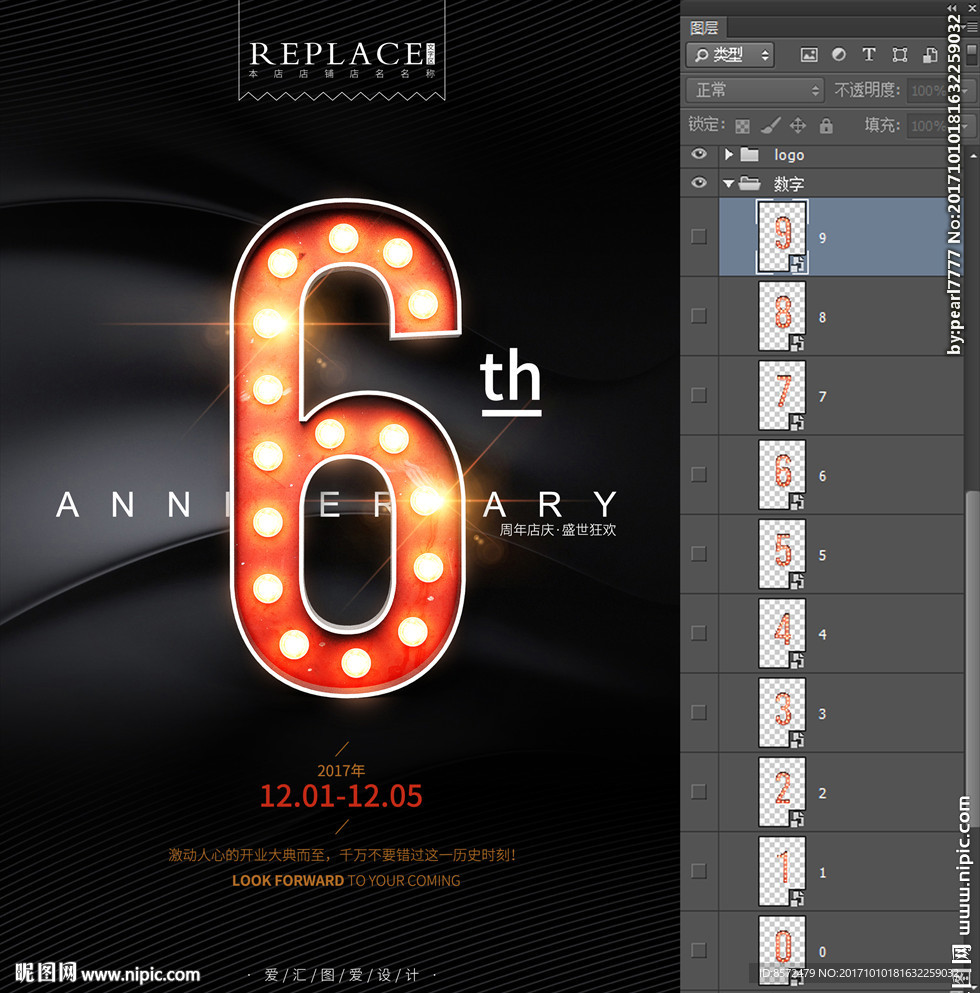The width and height of the screenshot is (980, 993).
Task: Click the adjustment layer filter icon
Action: pyautogui.click(x=838, y=55)
